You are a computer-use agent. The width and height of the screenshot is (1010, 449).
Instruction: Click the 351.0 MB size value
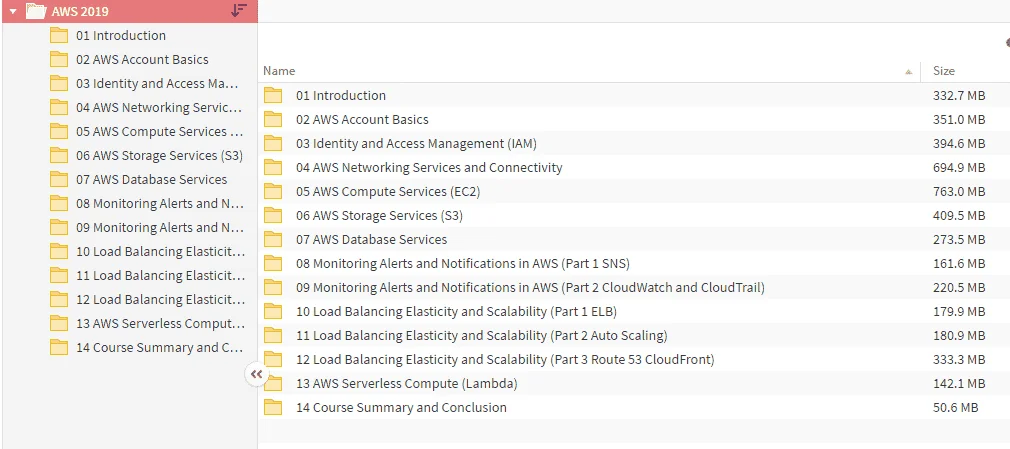959,119
